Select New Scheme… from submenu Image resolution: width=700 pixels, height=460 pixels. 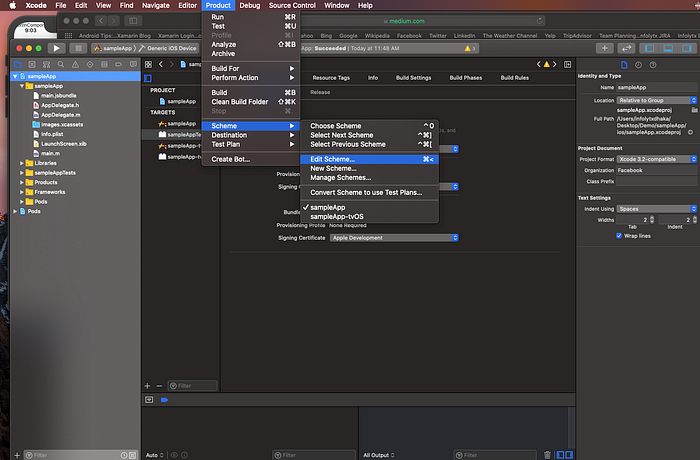click(369, 168)
